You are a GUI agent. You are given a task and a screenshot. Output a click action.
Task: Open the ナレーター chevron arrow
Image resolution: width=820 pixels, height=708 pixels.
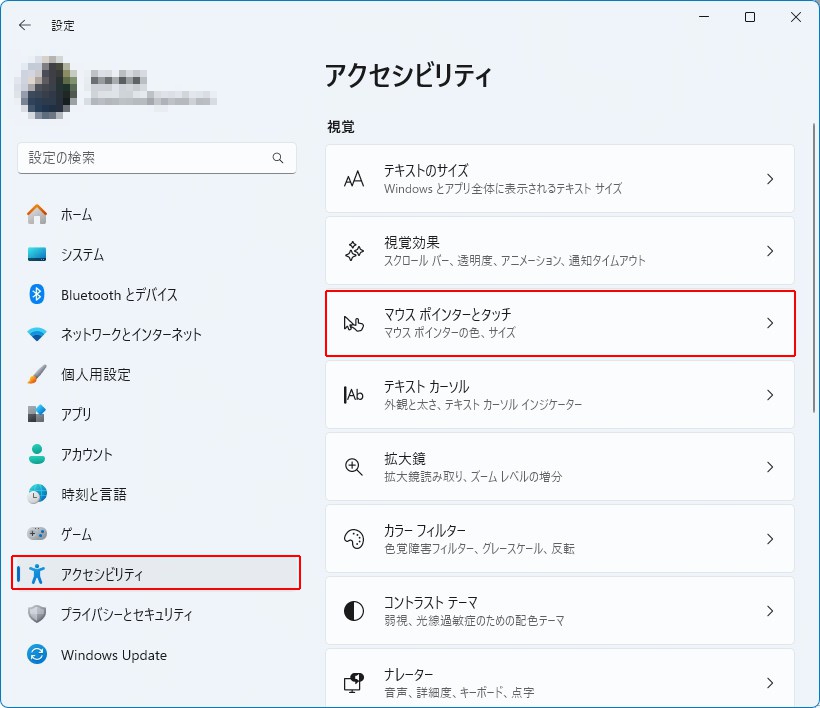[769, 683]
